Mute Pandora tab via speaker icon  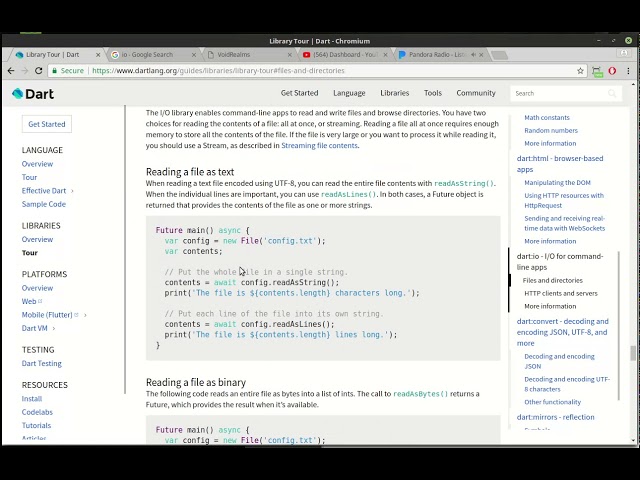[473, 54]
